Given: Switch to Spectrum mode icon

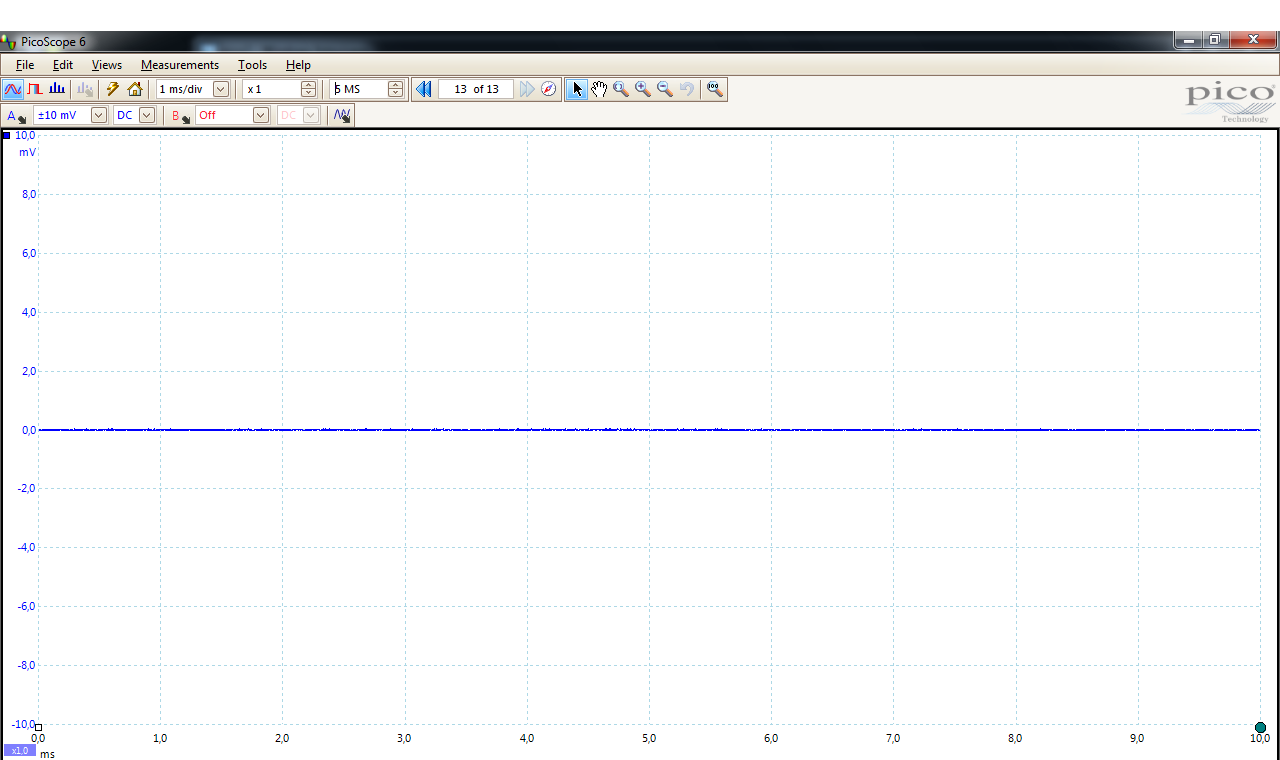Looking at the screenshot, I should (x=57, y=89).
